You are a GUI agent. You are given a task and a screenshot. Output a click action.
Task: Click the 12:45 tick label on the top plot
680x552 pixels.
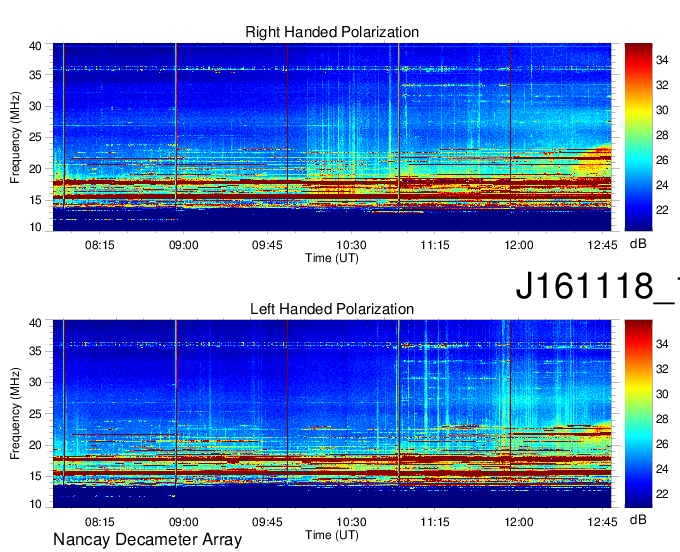(x=602, y=245)
